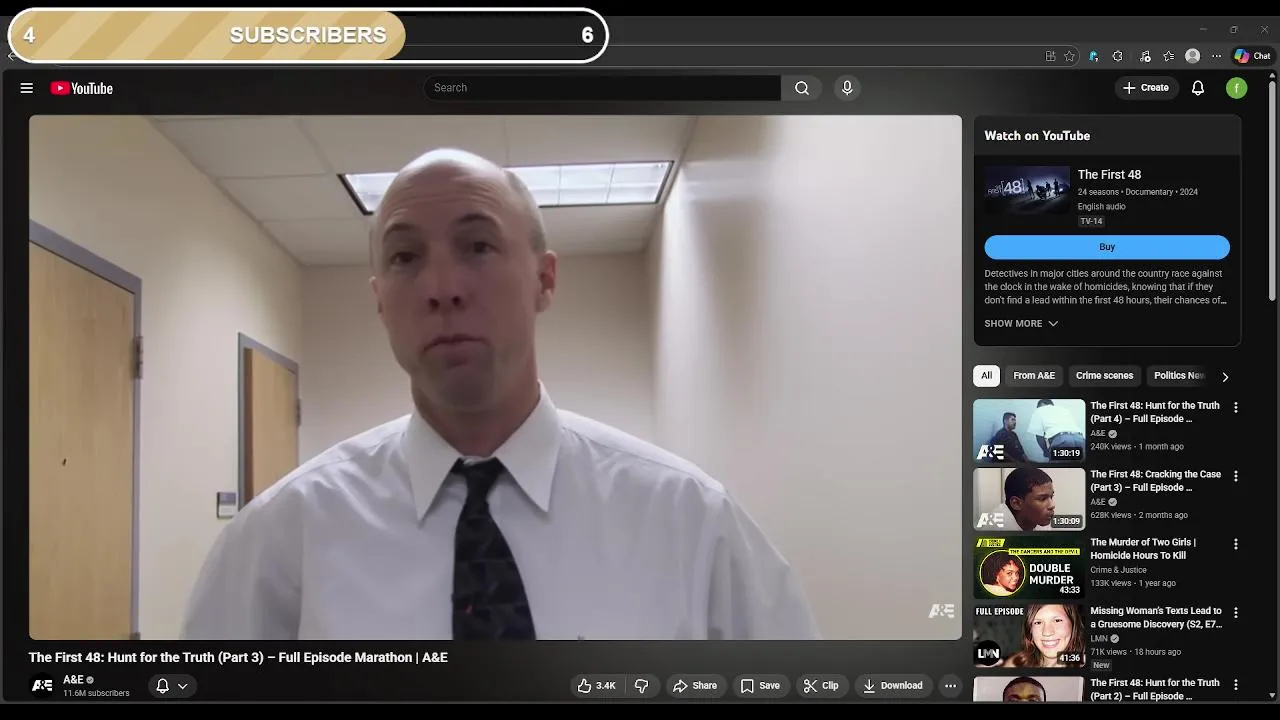1280x720 pixels.
Task: Select the All filter chip
Action: [x=986, y=376]
